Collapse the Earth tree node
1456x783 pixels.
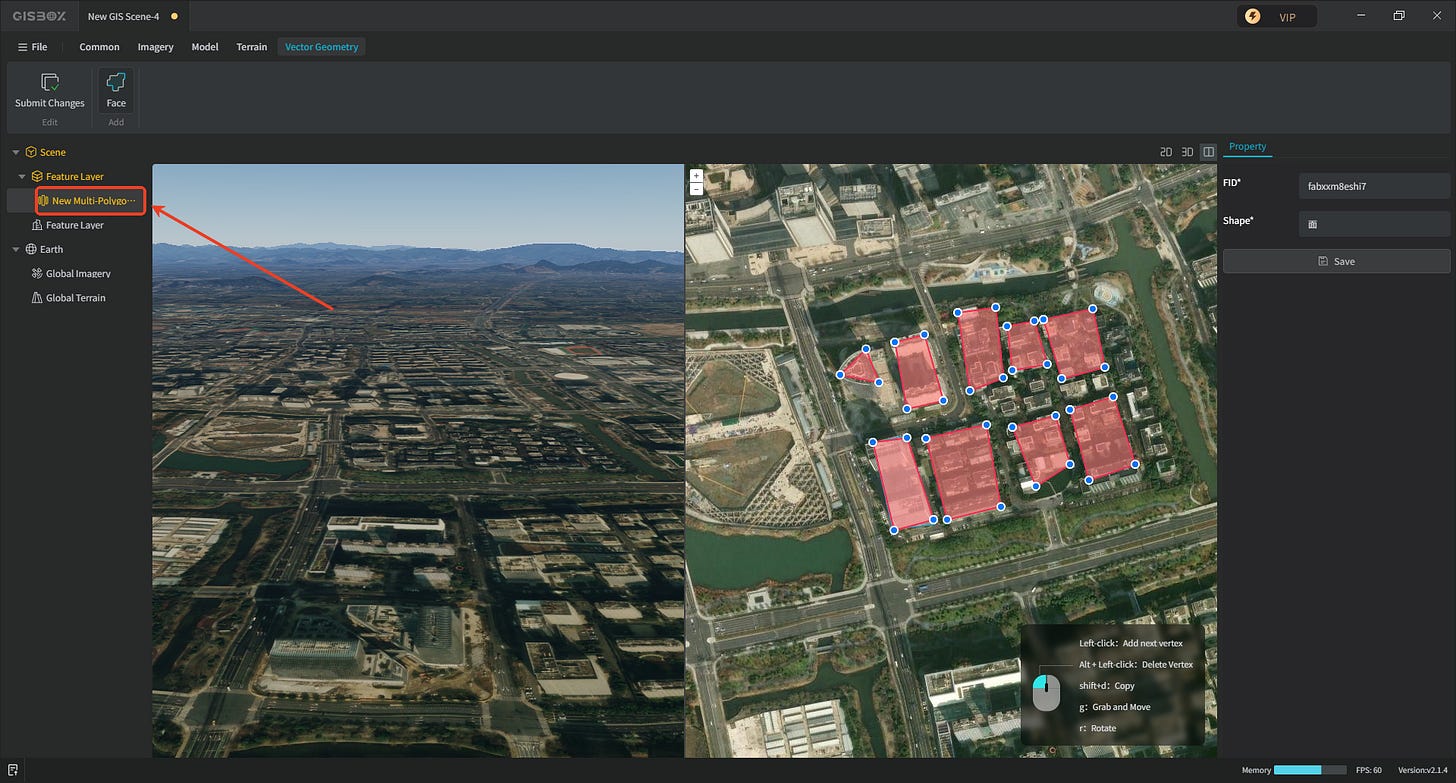(x=16, y=250)
